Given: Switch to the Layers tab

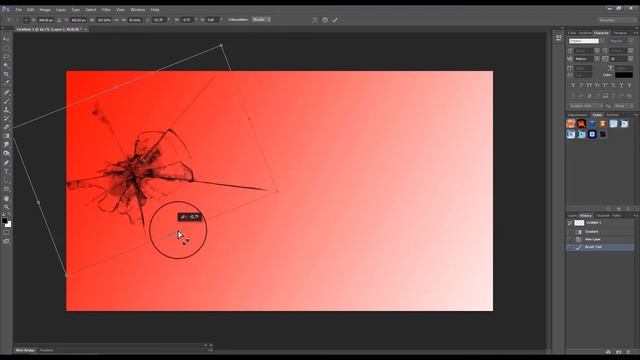Looking at the screenshot, I should coord(572,216).
